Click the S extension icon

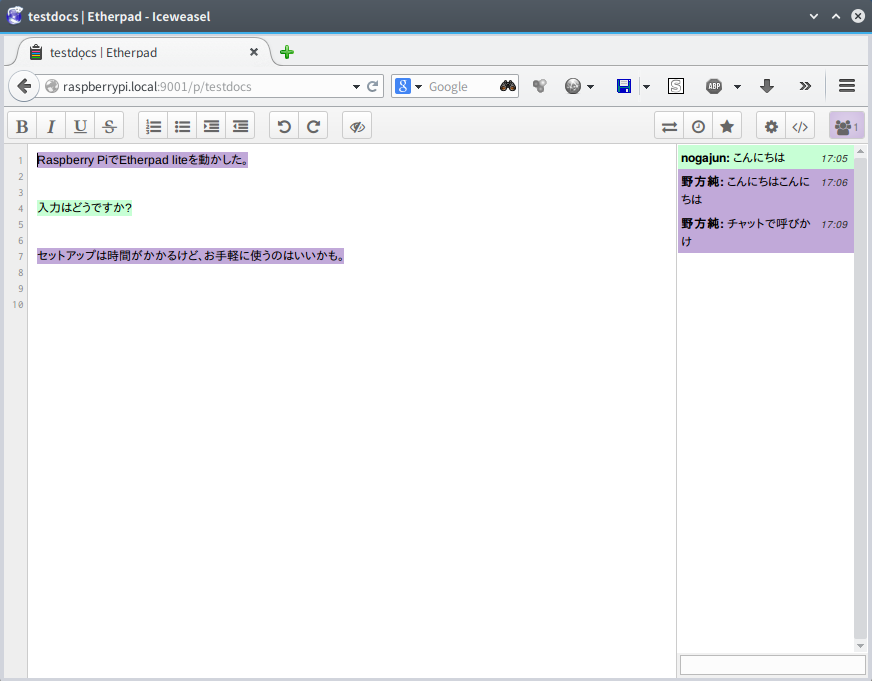[x=676, y=86]
